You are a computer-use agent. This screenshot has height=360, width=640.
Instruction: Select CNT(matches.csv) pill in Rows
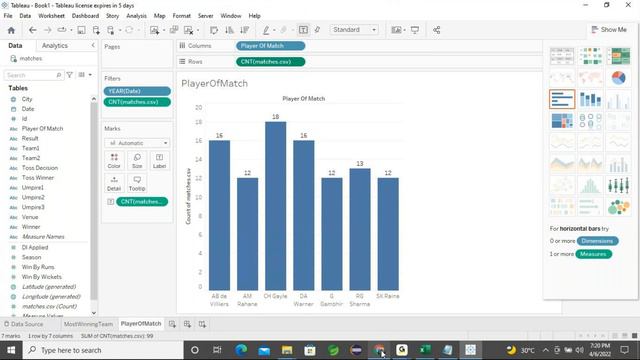point(270,62)
